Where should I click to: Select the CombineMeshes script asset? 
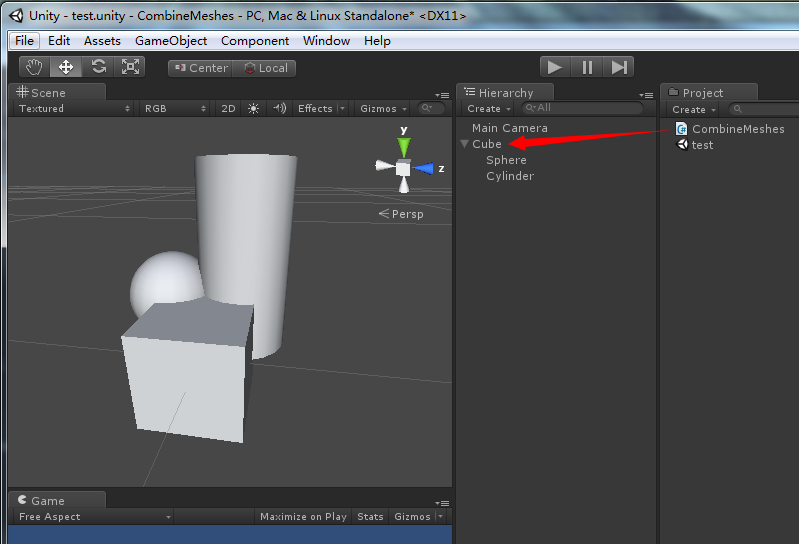coord(730,129)
